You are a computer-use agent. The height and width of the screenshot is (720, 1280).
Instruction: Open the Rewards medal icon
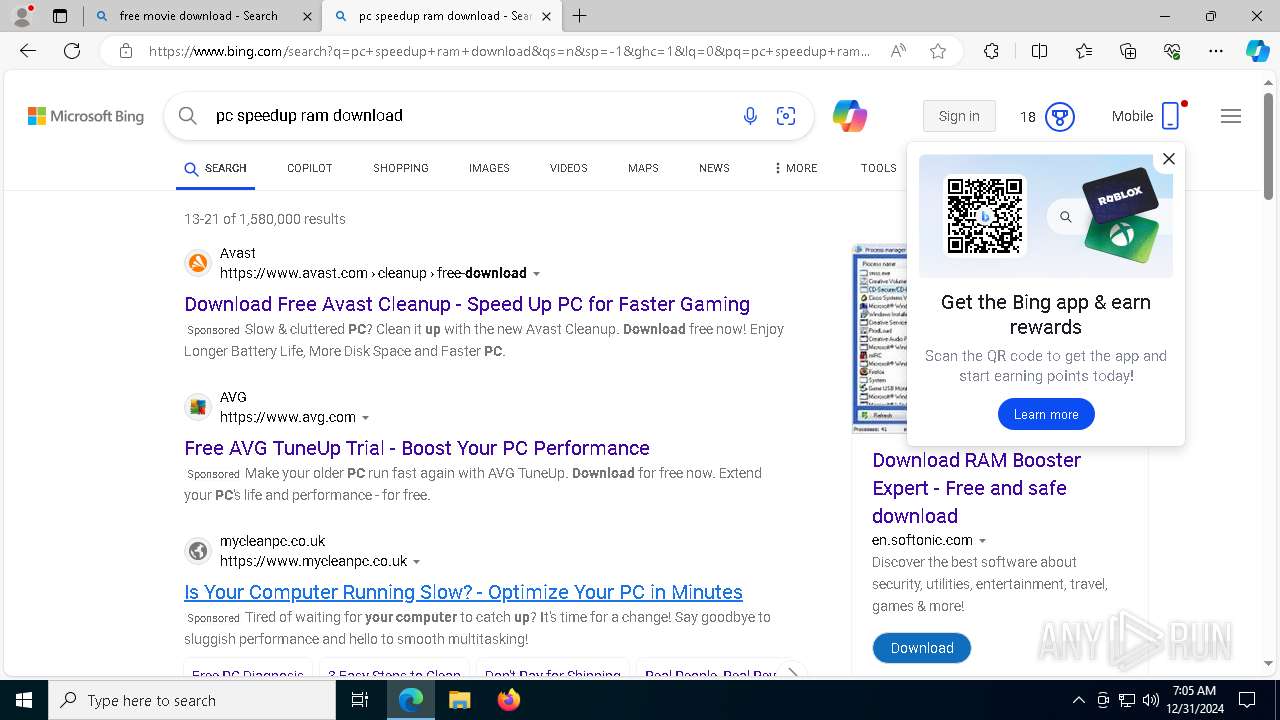coord(1060,117)
